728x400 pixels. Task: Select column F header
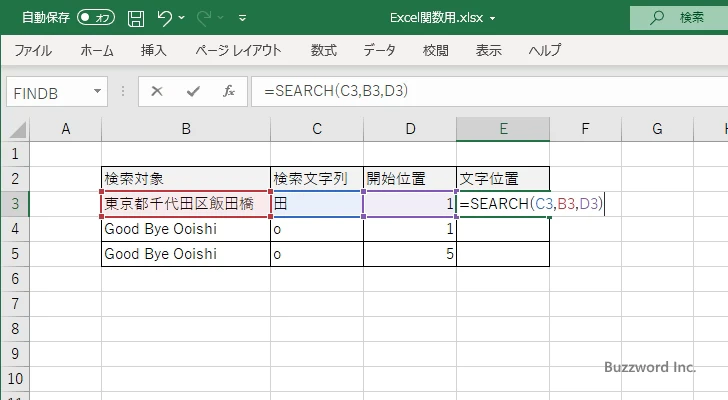click(585, 129)
